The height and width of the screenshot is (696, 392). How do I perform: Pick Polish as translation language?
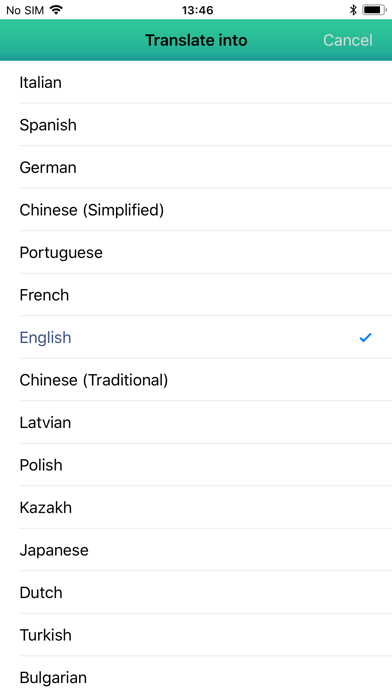pos(196,465)
